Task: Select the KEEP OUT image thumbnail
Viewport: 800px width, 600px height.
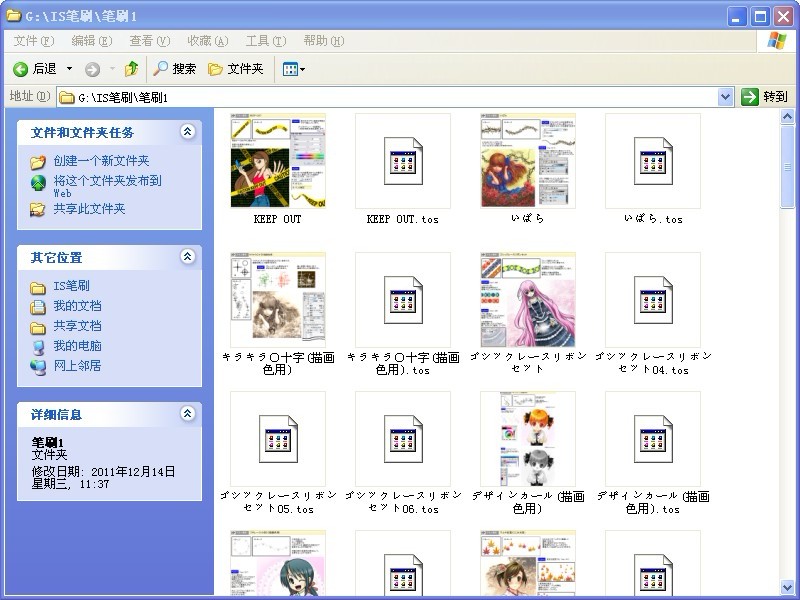Action: coord(278,161)
